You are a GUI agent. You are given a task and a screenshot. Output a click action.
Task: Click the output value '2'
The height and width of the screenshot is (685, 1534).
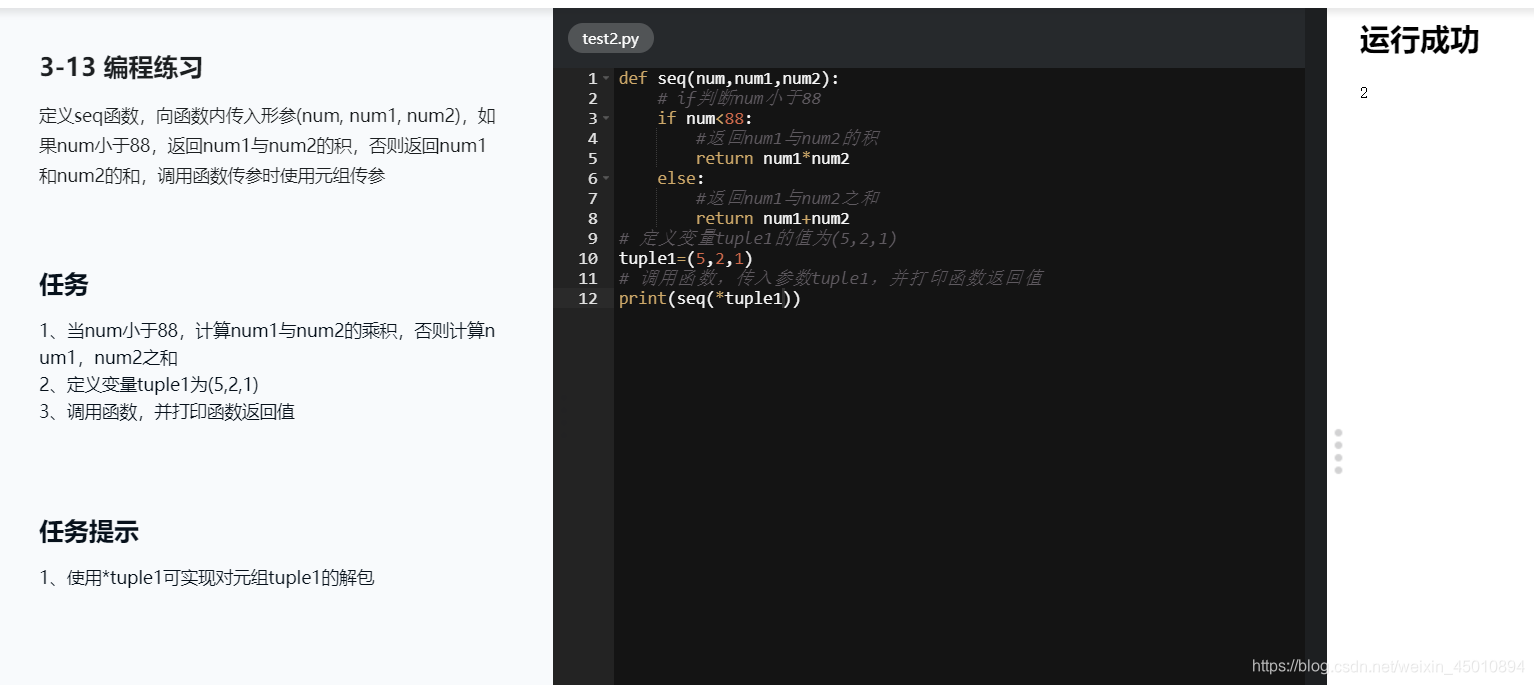point(1364,93)
